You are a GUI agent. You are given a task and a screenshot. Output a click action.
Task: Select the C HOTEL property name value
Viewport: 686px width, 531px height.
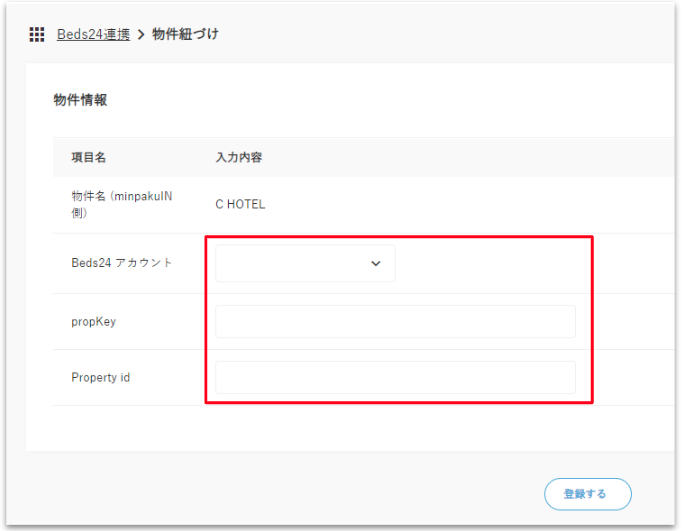[x=240, y=205]
